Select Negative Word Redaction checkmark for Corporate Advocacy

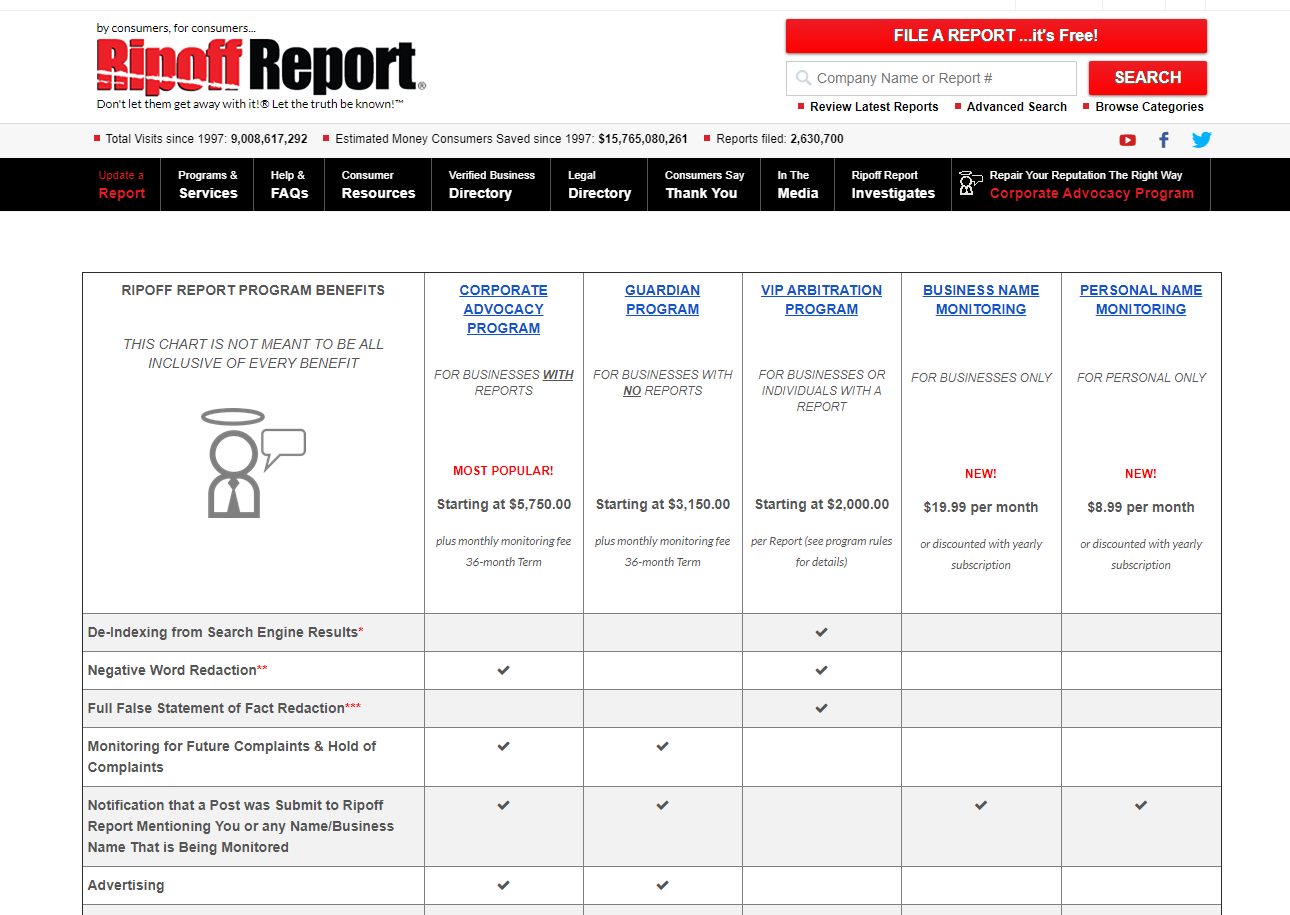503,669
